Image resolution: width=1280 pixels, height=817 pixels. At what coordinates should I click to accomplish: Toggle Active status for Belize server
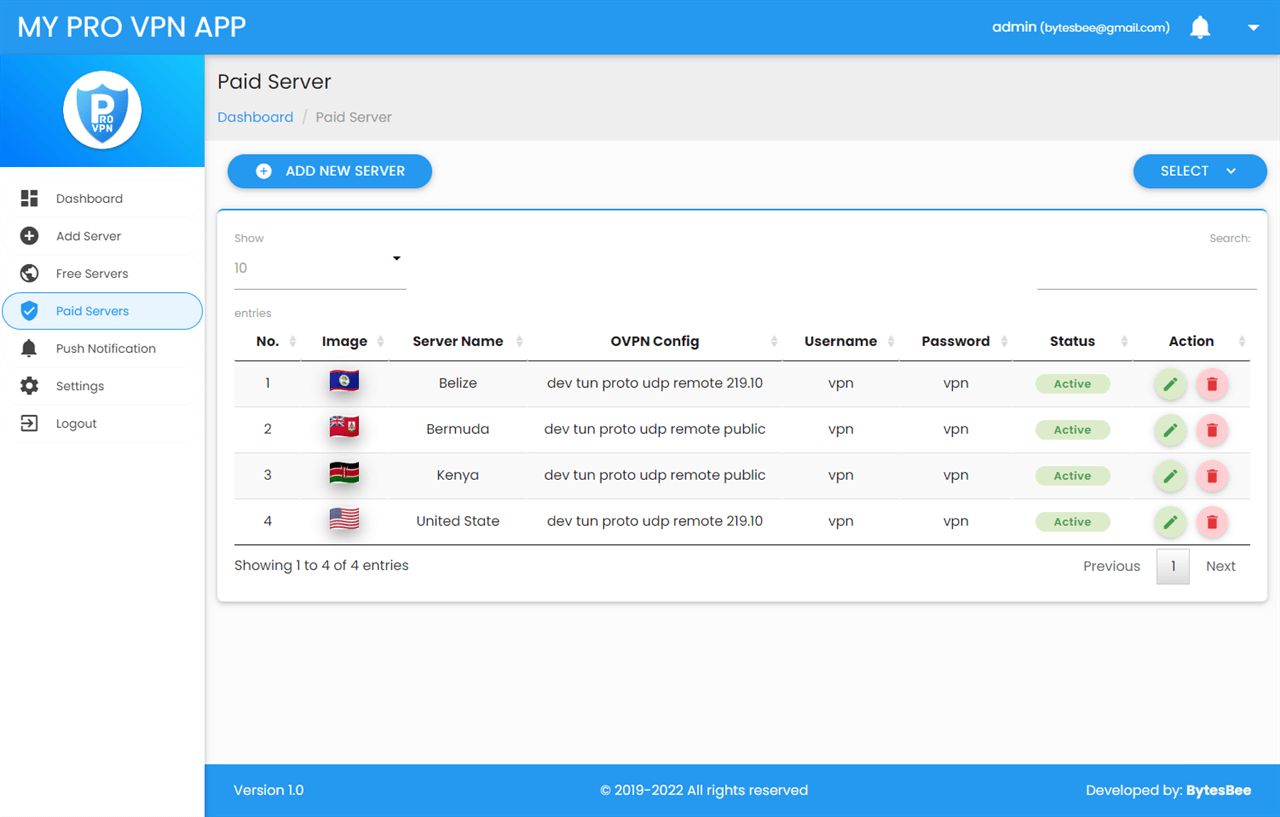1072,384
